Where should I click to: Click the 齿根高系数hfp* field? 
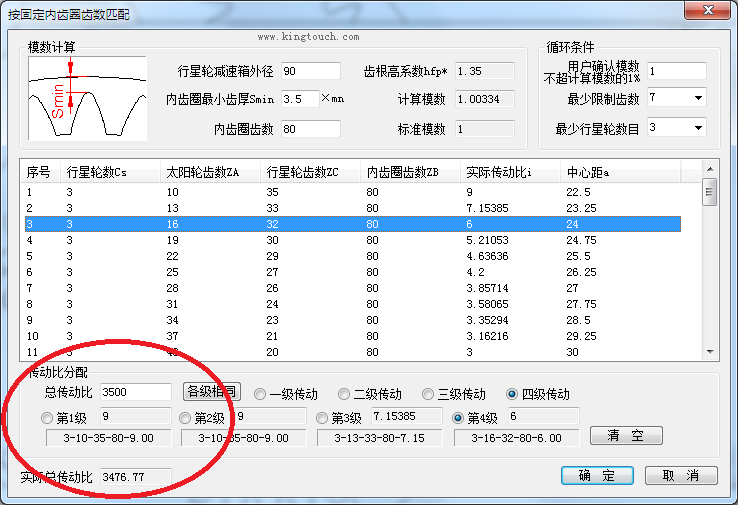[x=485, y=71]
